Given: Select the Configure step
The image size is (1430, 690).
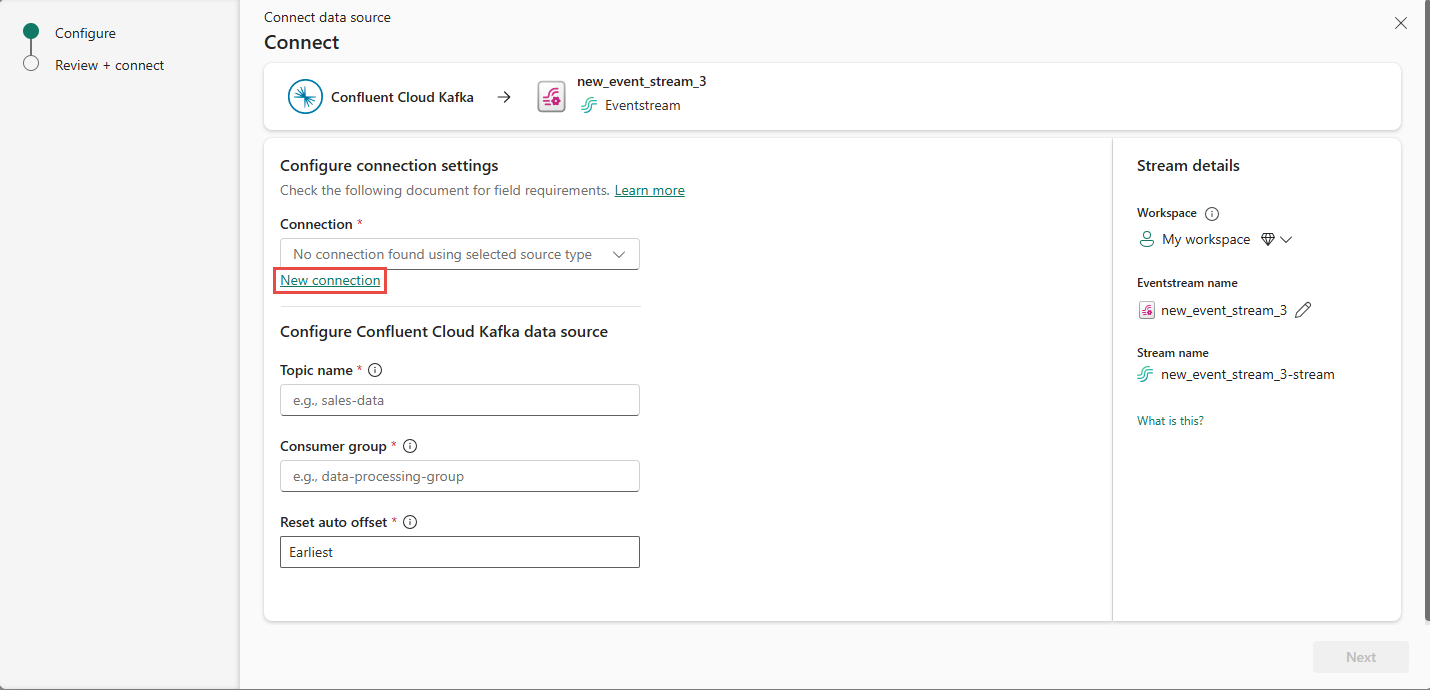Looking at the screenshot, I should pyautogui.click(x=85, y=33).
